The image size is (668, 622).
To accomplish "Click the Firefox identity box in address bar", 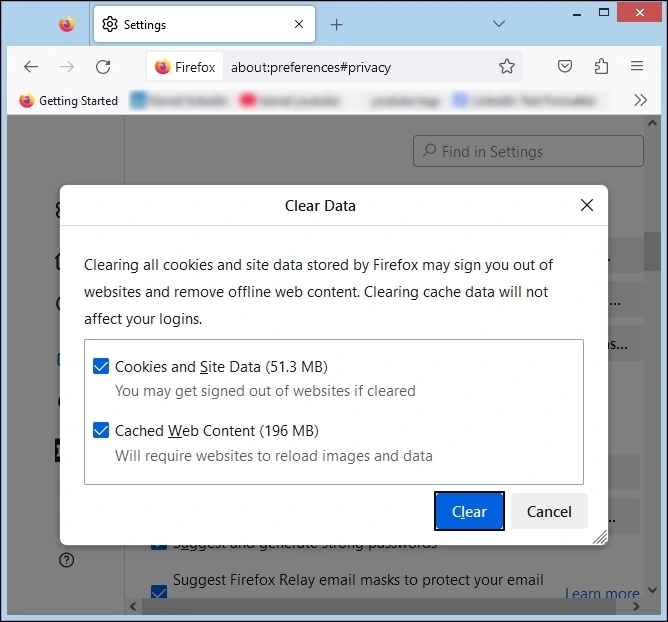I will [x=185, y=67].
